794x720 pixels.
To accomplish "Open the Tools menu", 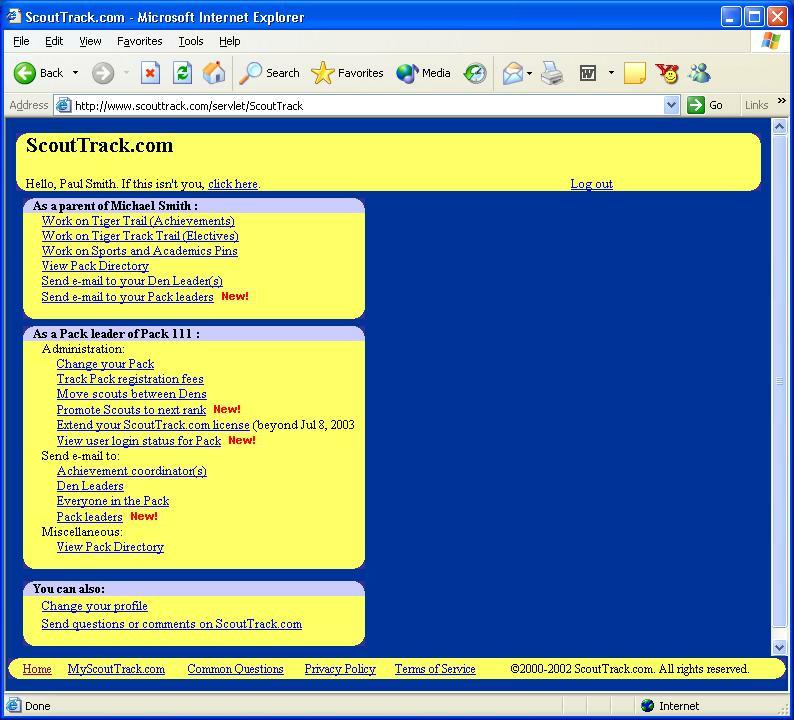I will (191, 42).
